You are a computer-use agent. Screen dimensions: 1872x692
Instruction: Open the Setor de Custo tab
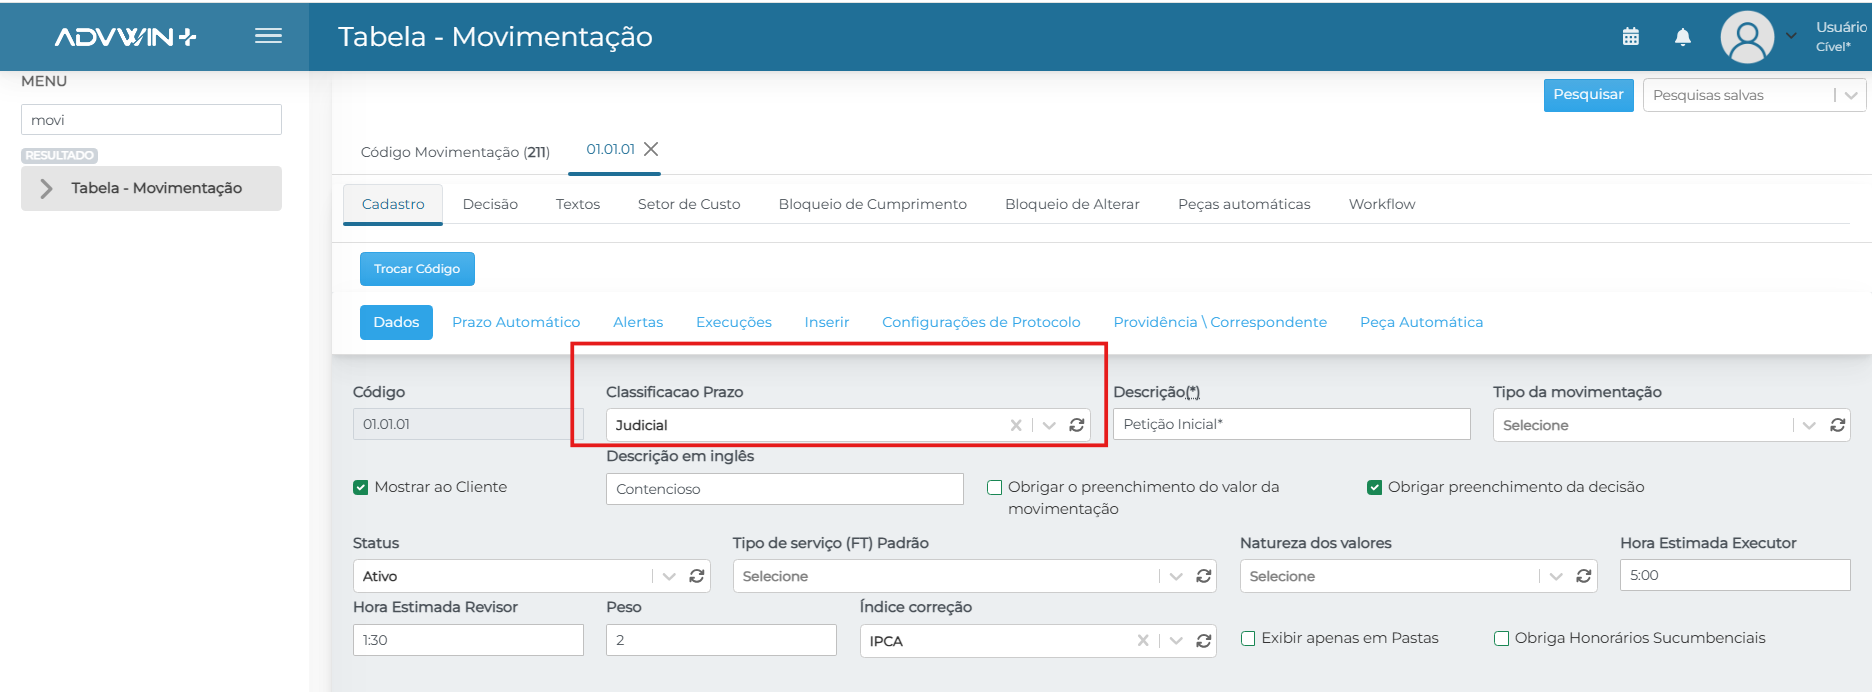tap(689, 204)
